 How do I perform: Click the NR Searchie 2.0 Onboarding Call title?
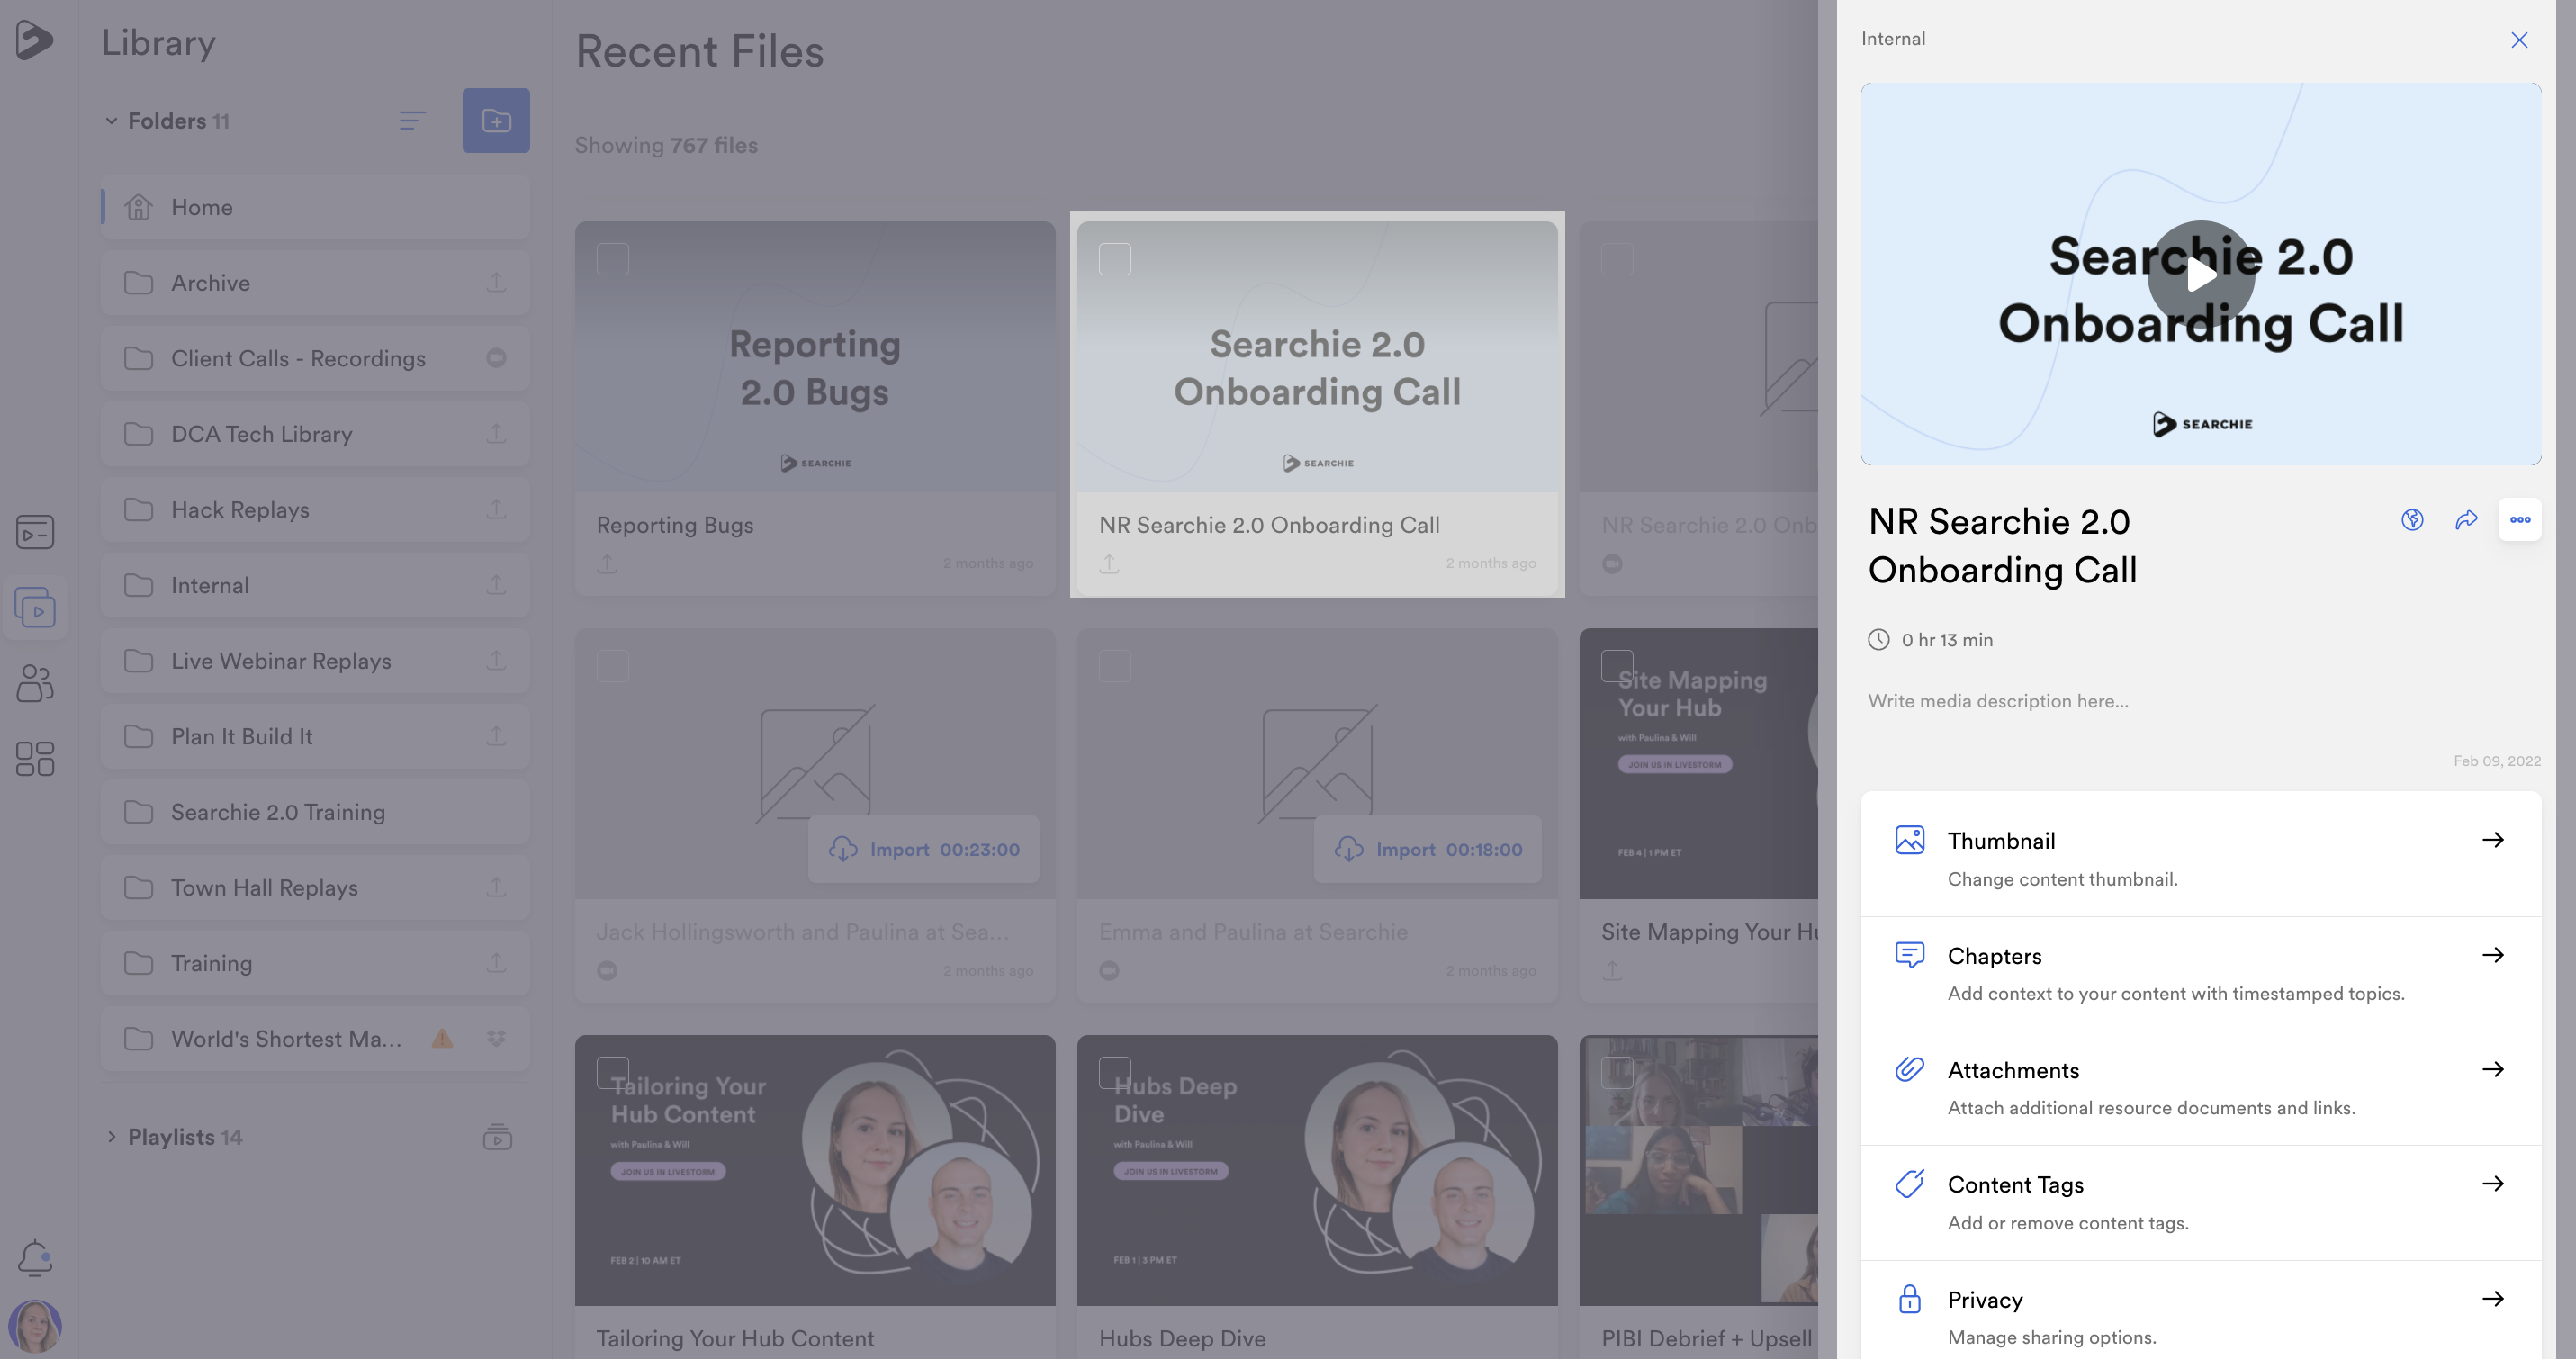click(x=1269, y=525)
